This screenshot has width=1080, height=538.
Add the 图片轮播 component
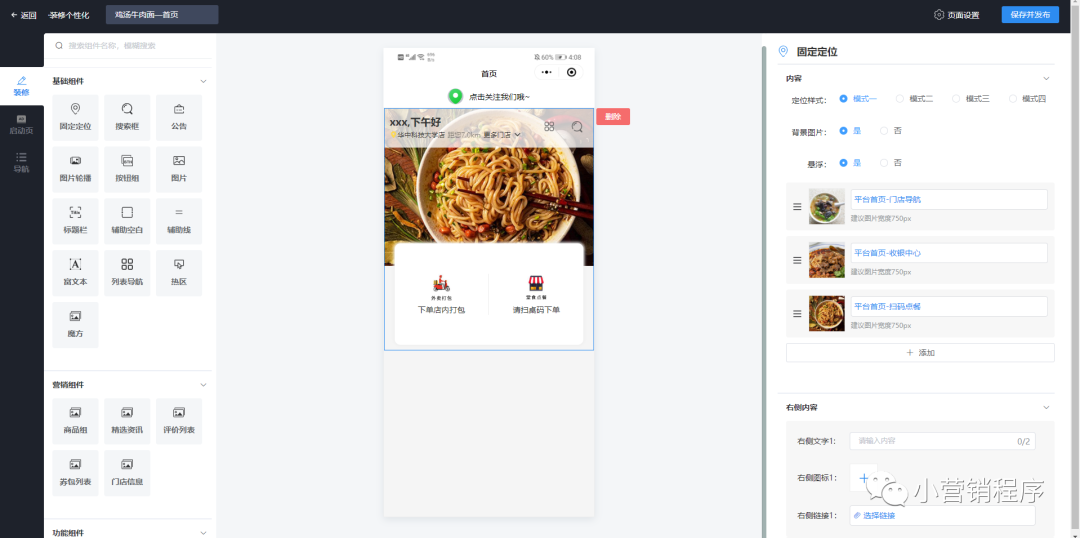75,169
